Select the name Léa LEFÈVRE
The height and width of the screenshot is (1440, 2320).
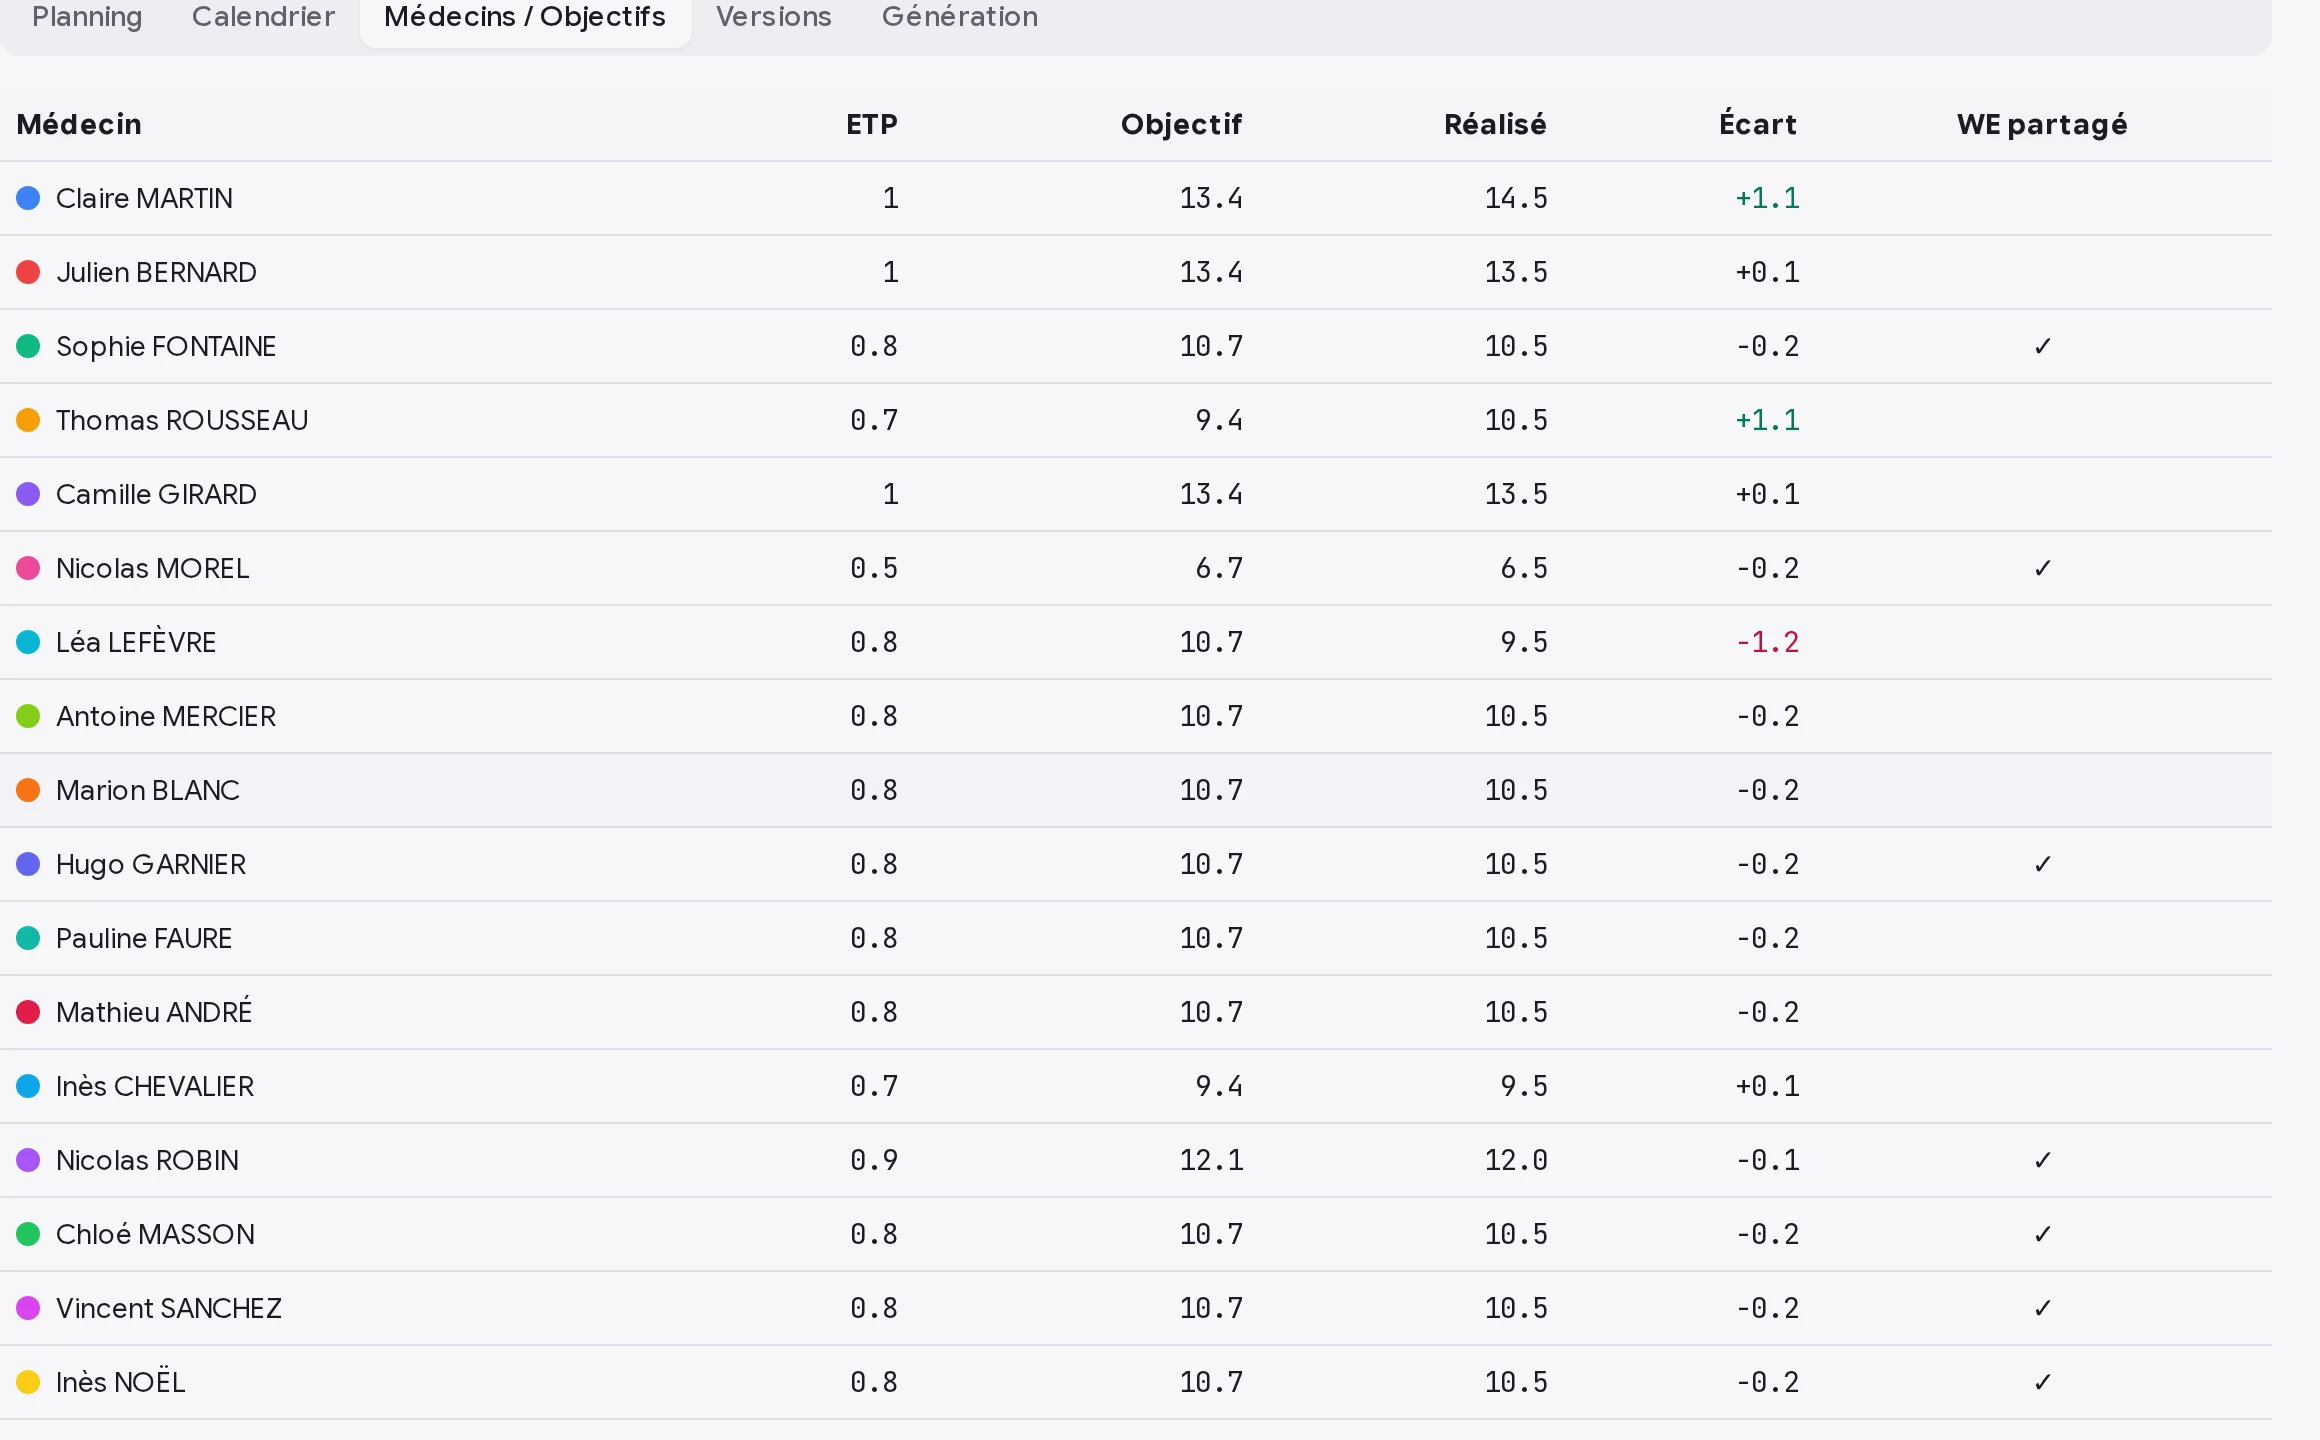click(x=136, y=642)
